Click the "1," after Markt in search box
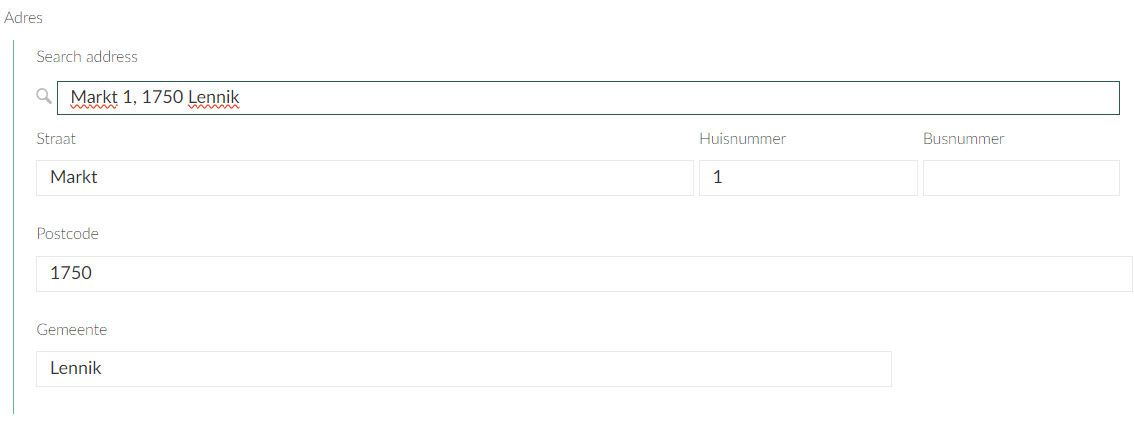Image resolution: width=1134 pixels, height=423 pixels. coord(130,98)
